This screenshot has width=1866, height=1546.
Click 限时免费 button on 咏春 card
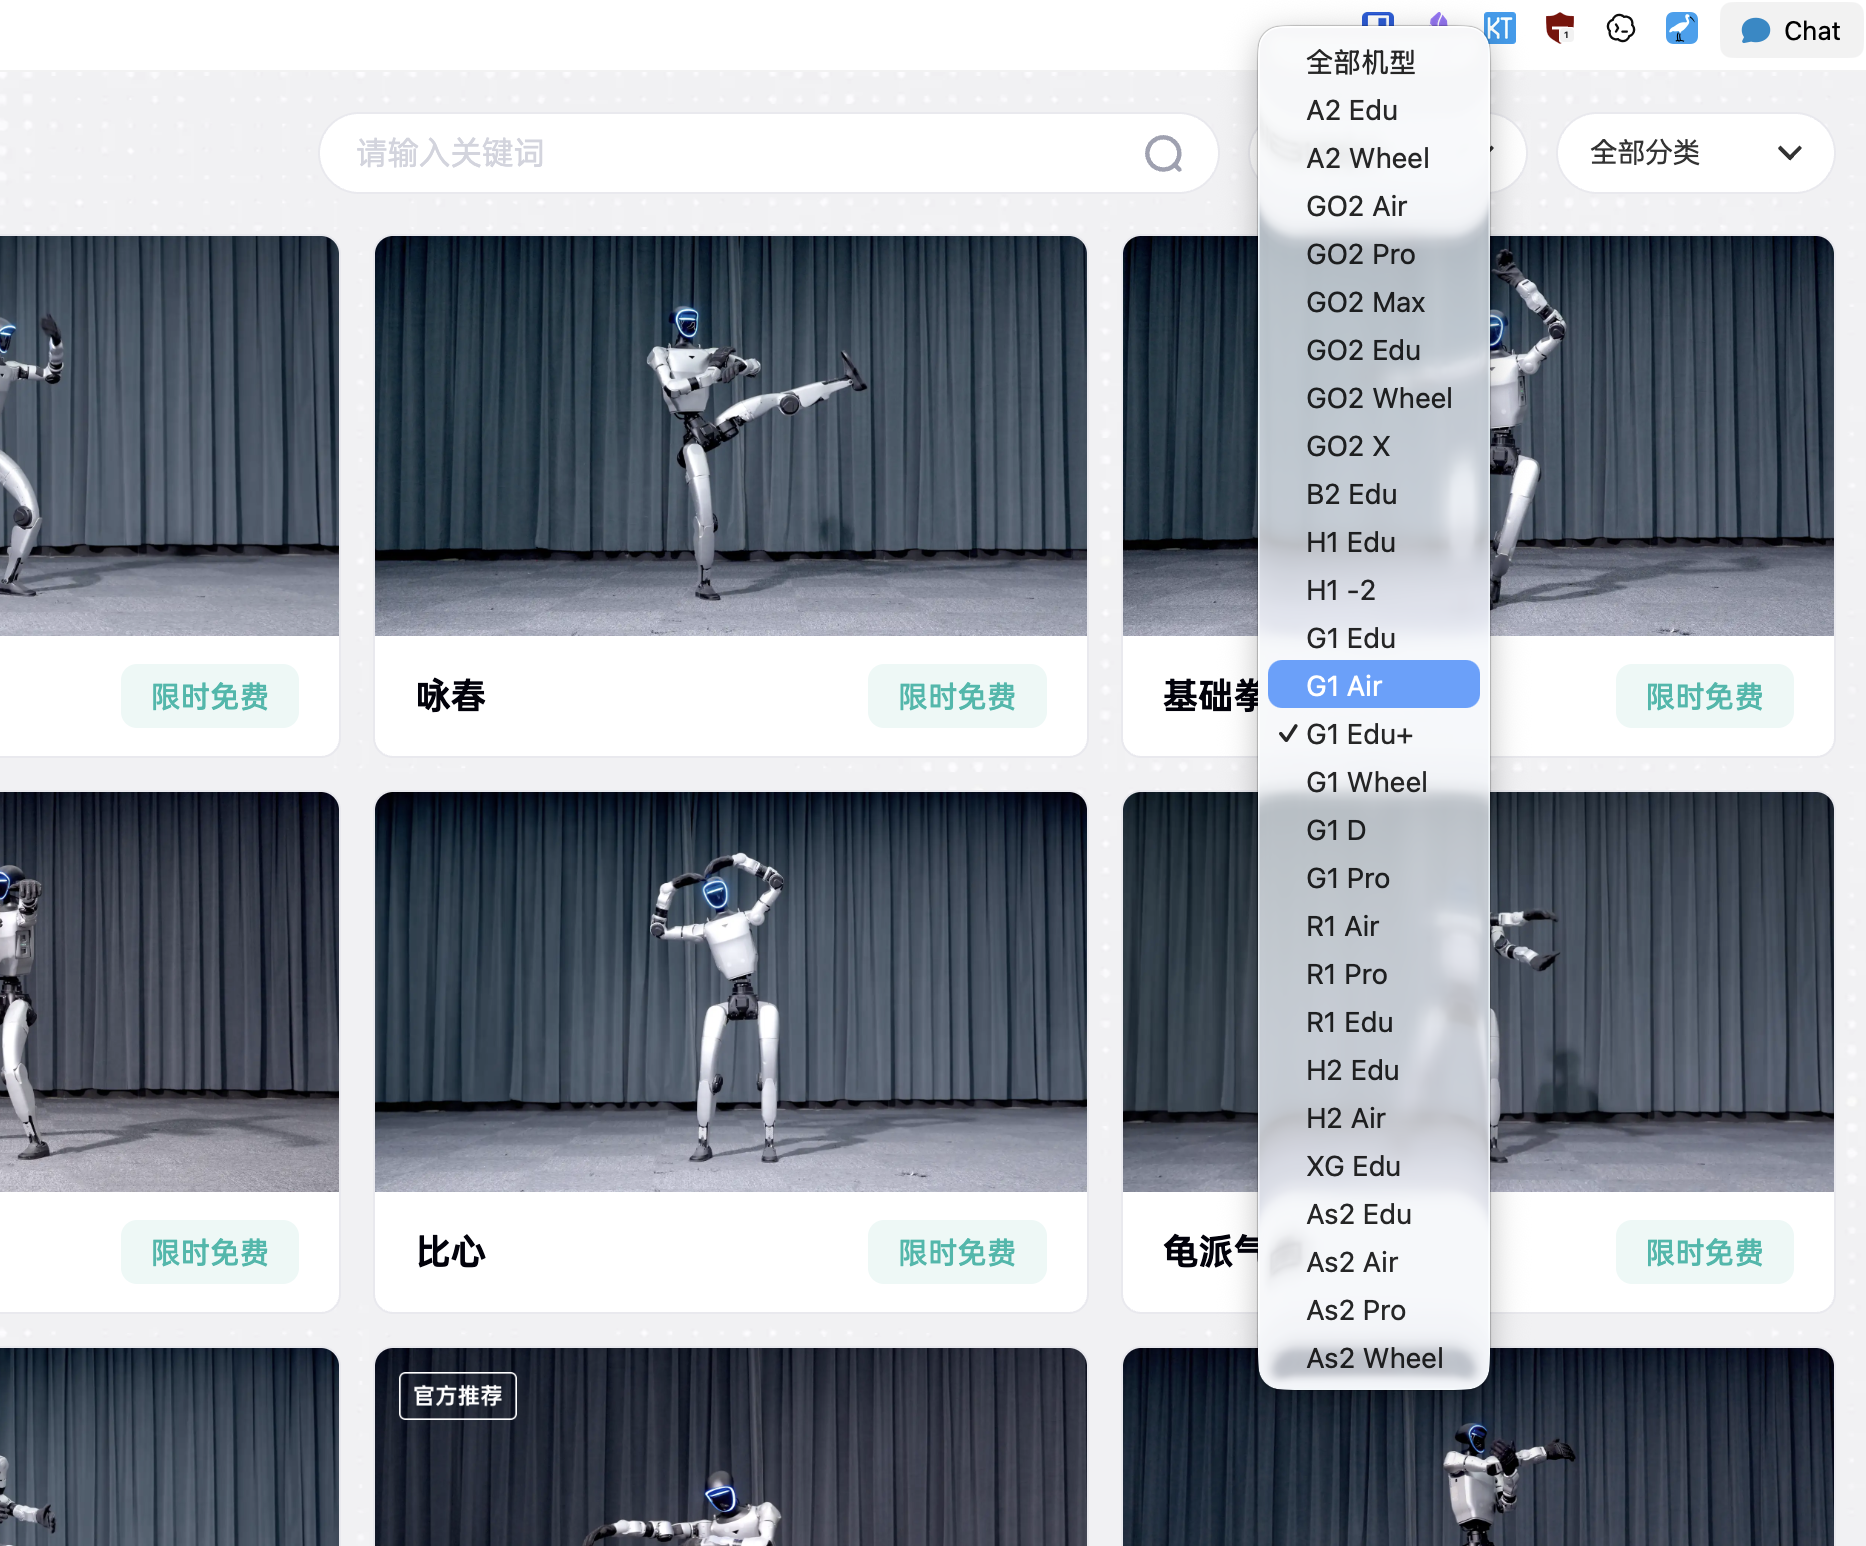(x=957, y=696)
